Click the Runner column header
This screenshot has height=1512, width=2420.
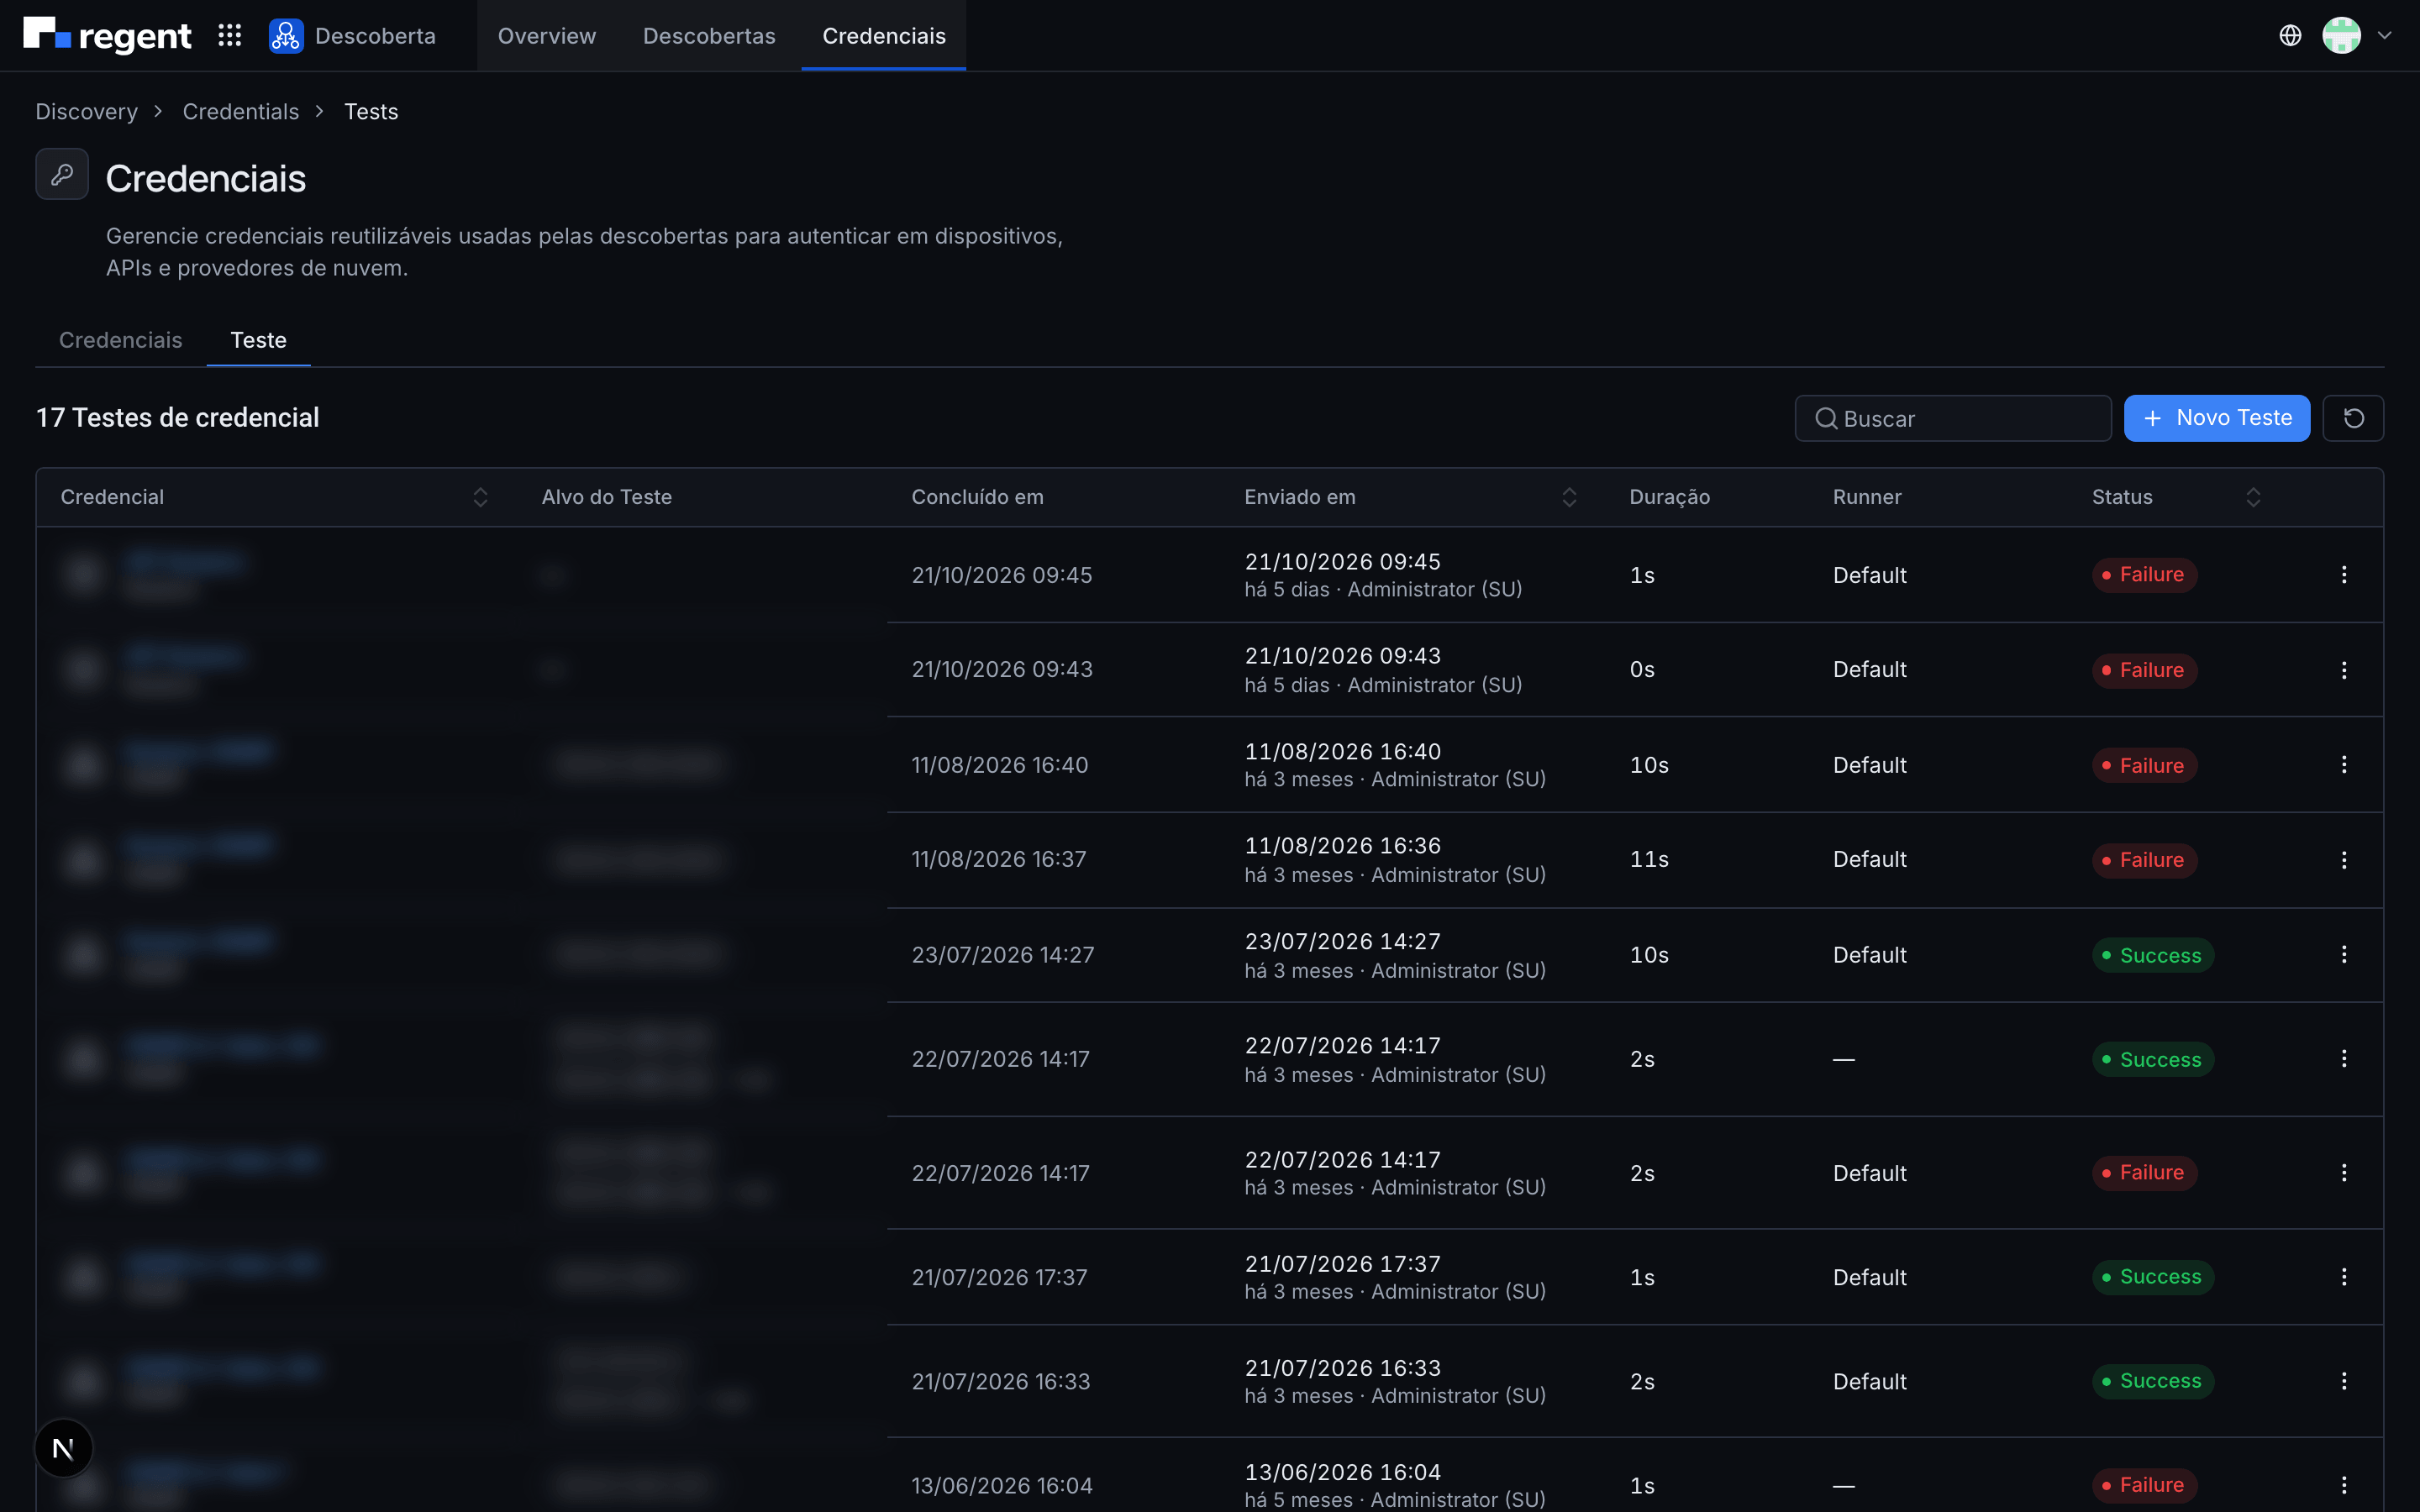pyautogui.click(x=1867, y=497)
